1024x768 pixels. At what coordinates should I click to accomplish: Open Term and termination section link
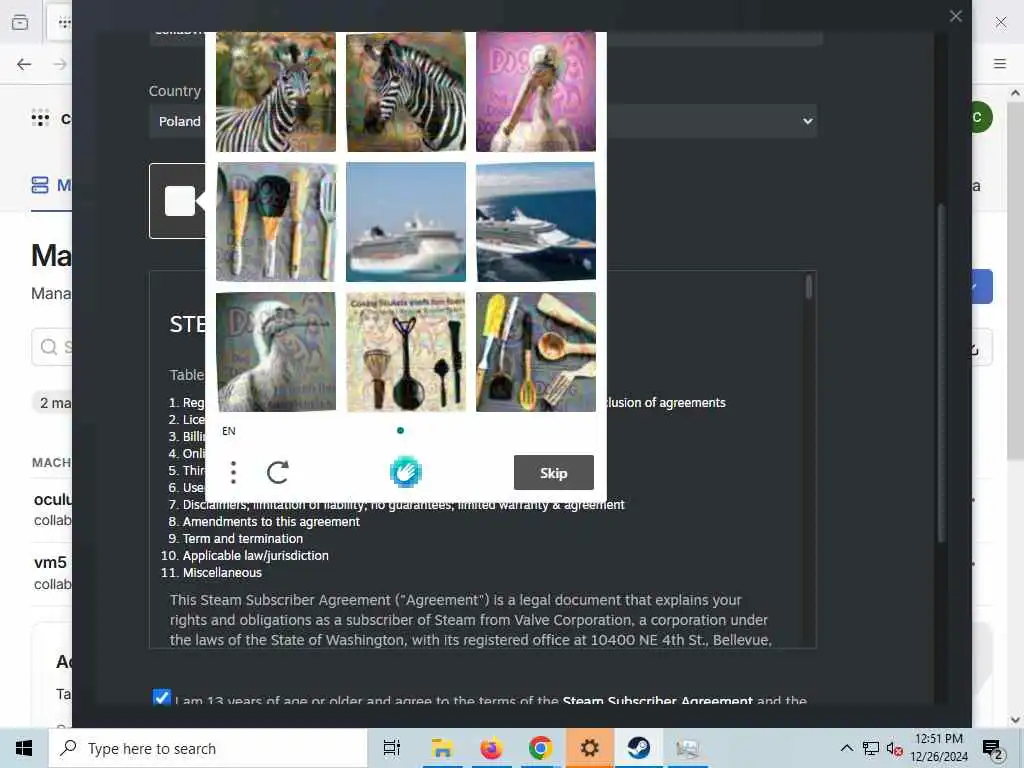click(242, 539)
